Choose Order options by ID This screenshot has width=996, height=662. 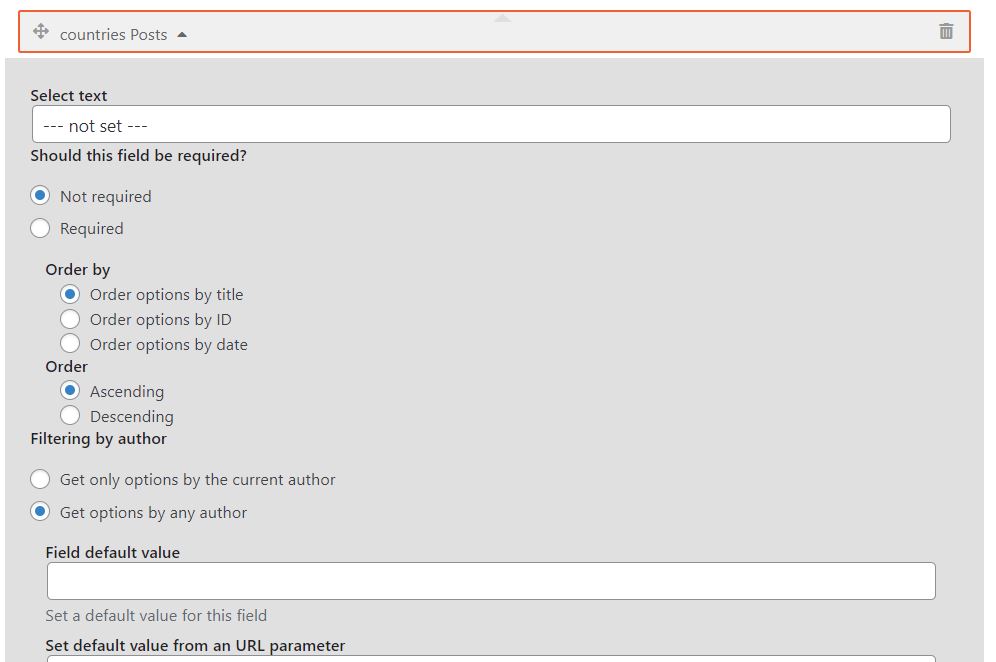(x=70, y=319)
